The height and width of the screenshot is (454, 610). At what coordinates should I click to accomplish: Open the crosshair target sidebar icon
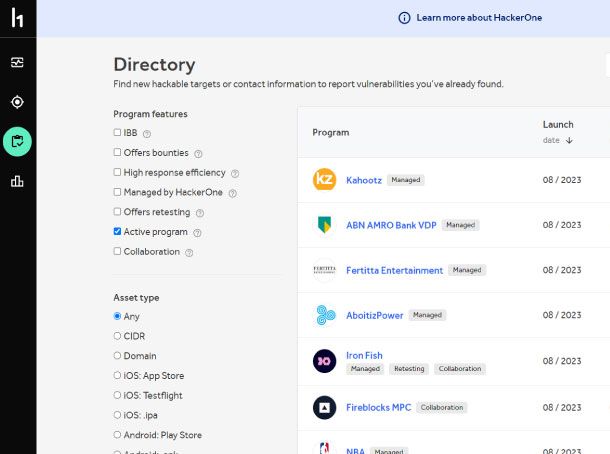click(x=17, y=102)
